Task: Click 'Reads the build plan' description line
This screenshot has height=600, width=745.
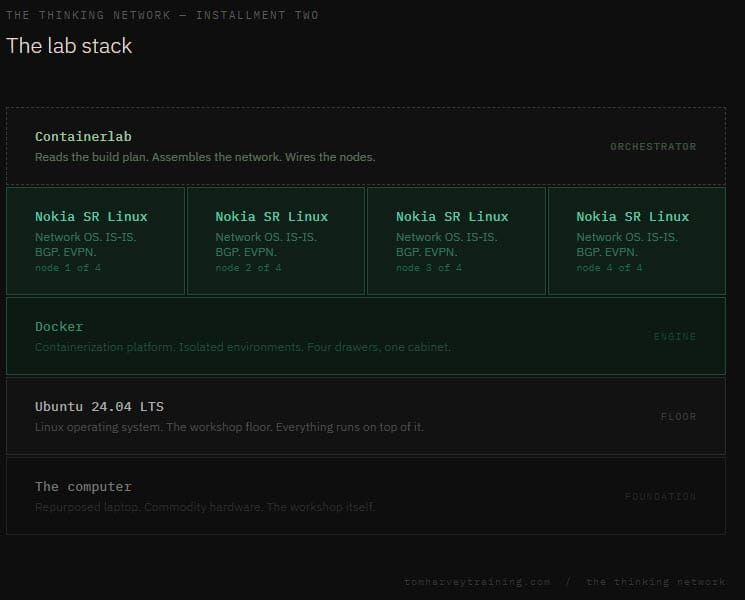Action: (x=205, y=157)
